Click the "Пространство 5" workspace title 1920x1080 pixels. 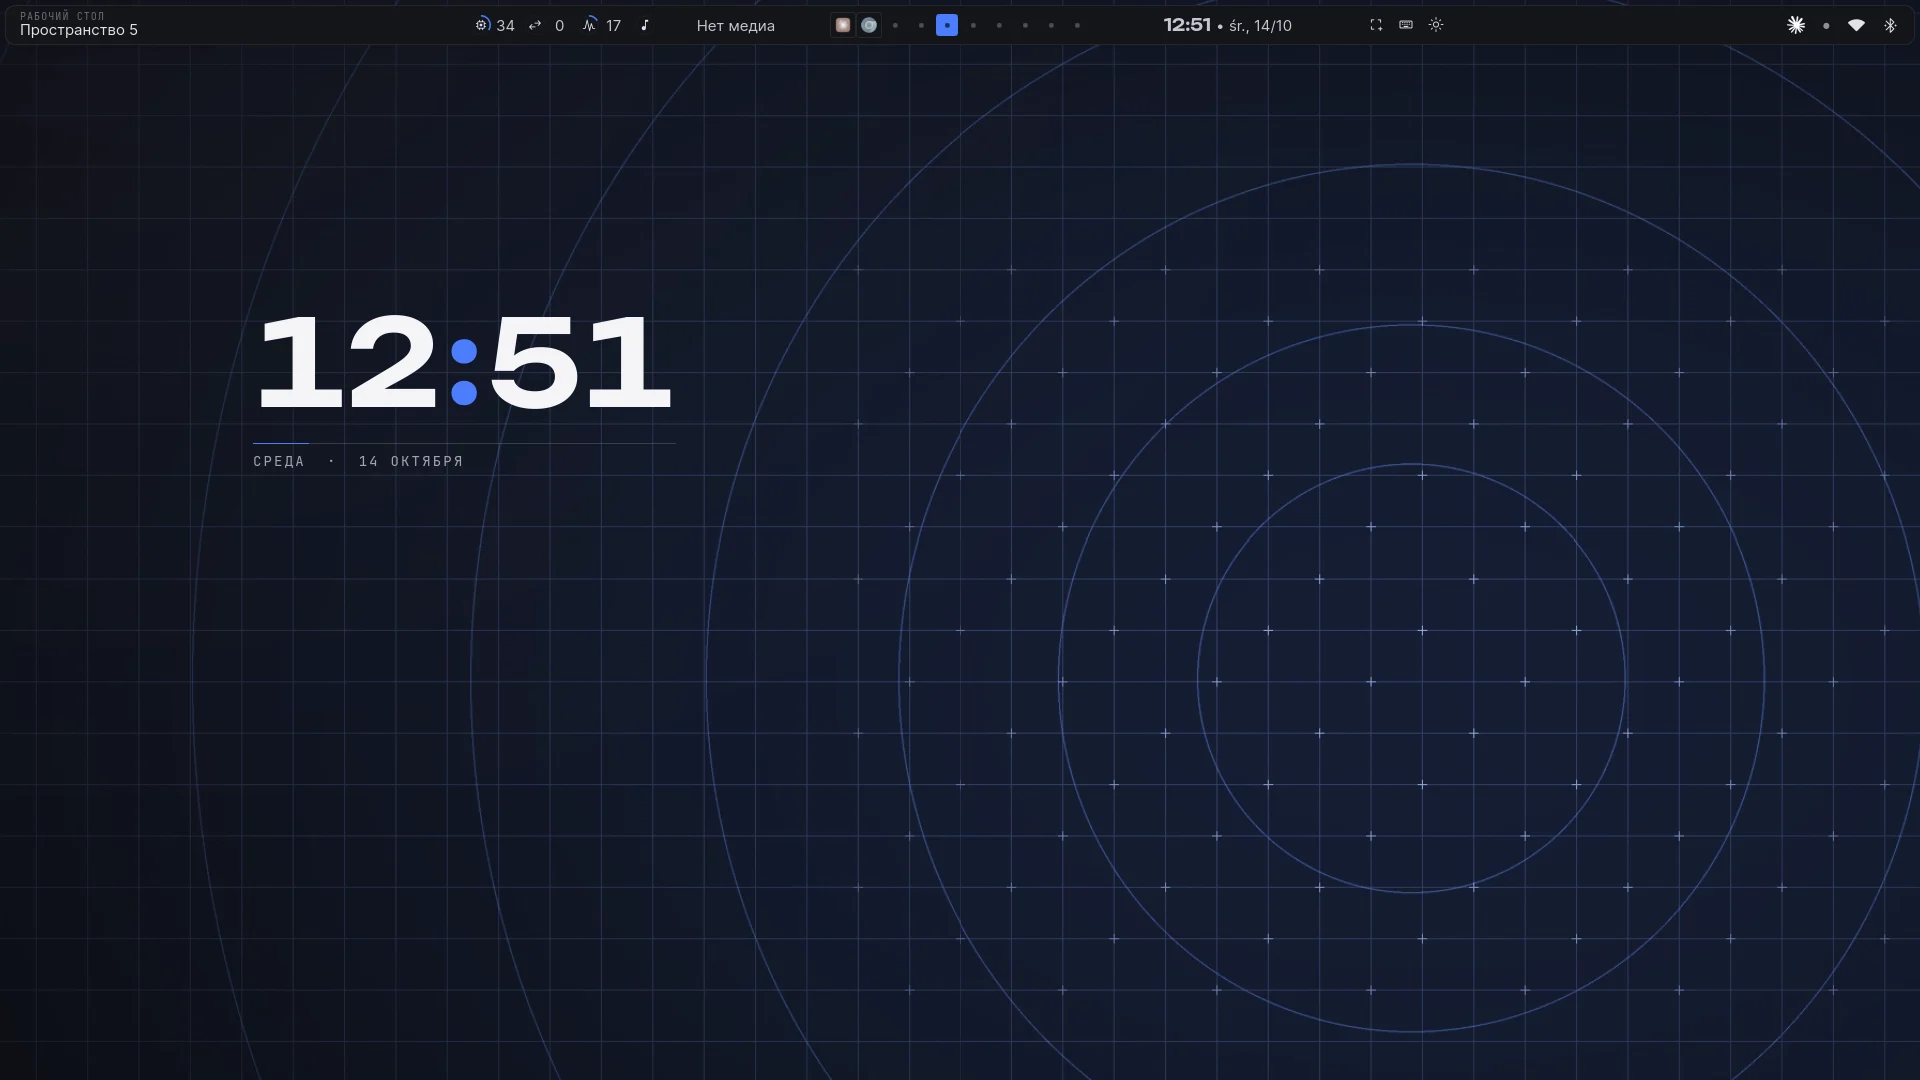pos(79,30)
